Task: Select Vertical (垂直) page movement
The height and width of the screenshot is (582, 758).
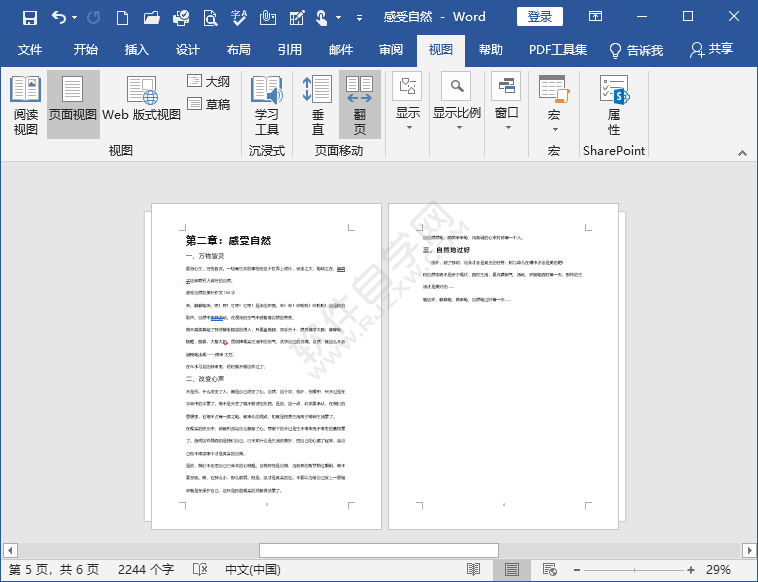Action: [x=318, y=105]
